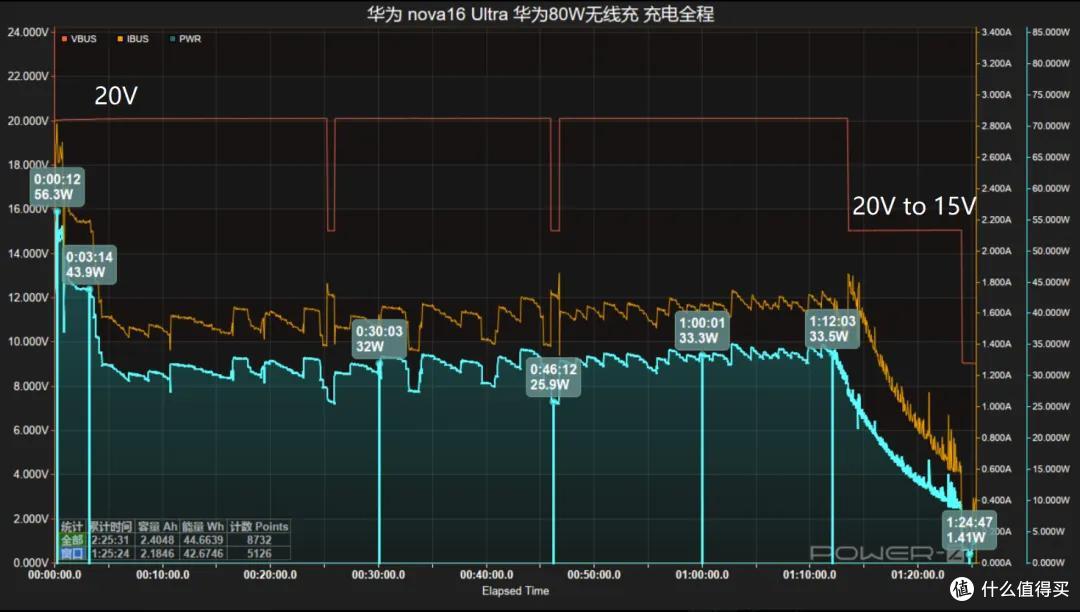The image size is (1080, 612).
Task: Click the 10.000V voltage axis label
Action: [28, 341]
